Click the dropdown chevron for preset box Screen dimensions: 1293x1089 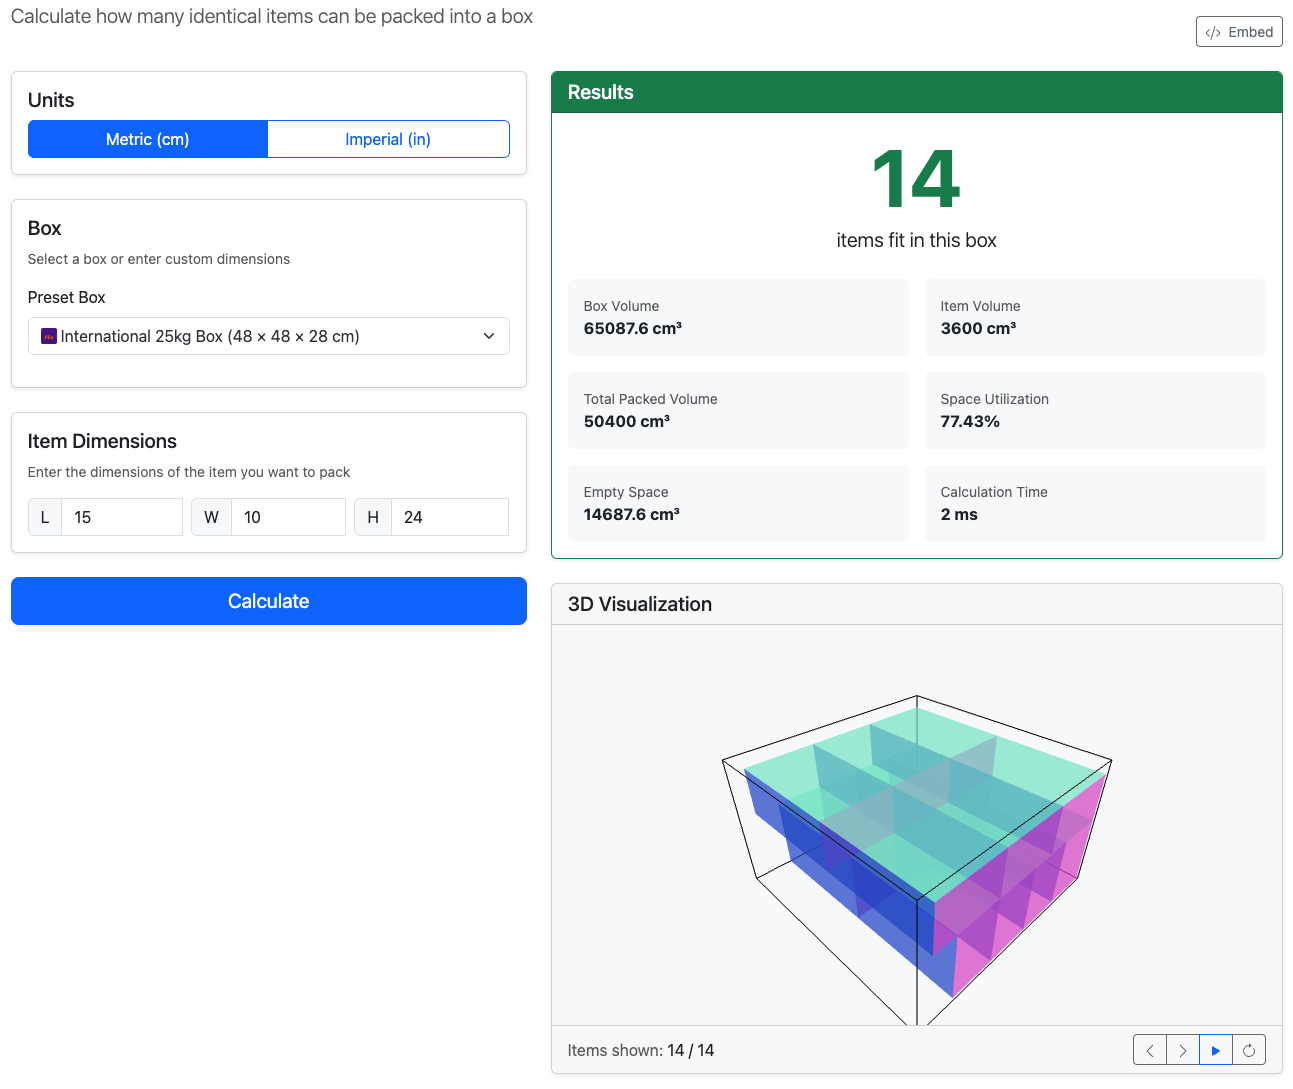coord(489,336)
